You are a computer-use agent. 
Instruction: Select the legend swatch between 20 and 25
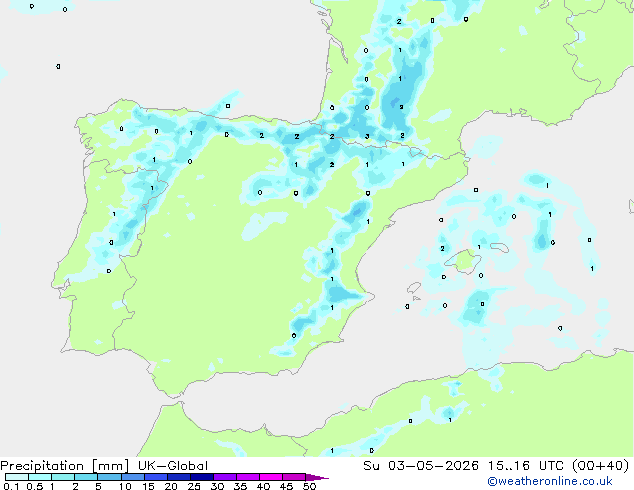(178, 477)
